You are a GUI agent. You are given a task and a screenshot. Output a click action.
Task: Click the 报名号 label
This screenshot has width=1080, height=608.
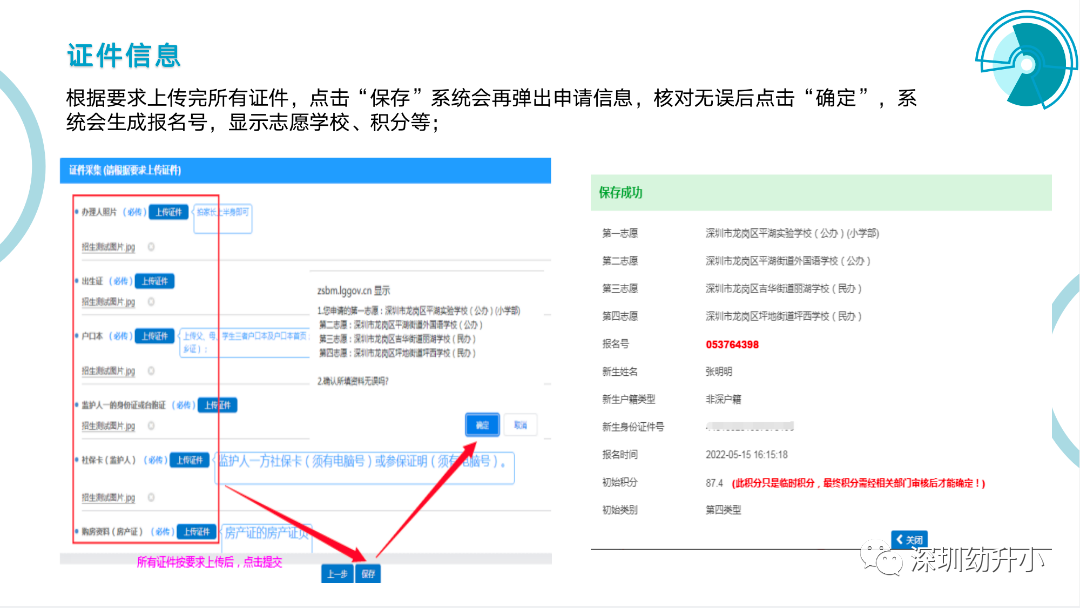pos(616,344)
